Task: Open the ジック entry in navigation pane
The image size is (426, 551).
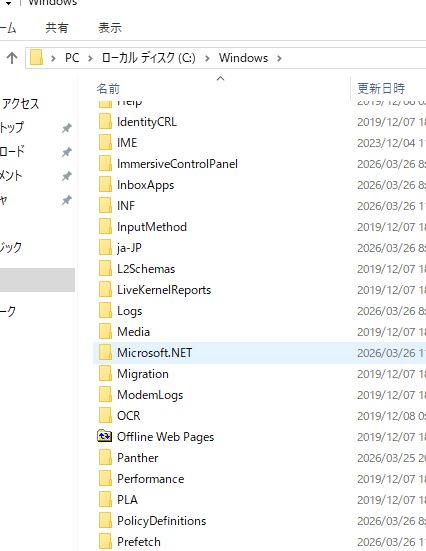Action: [11, 247]
